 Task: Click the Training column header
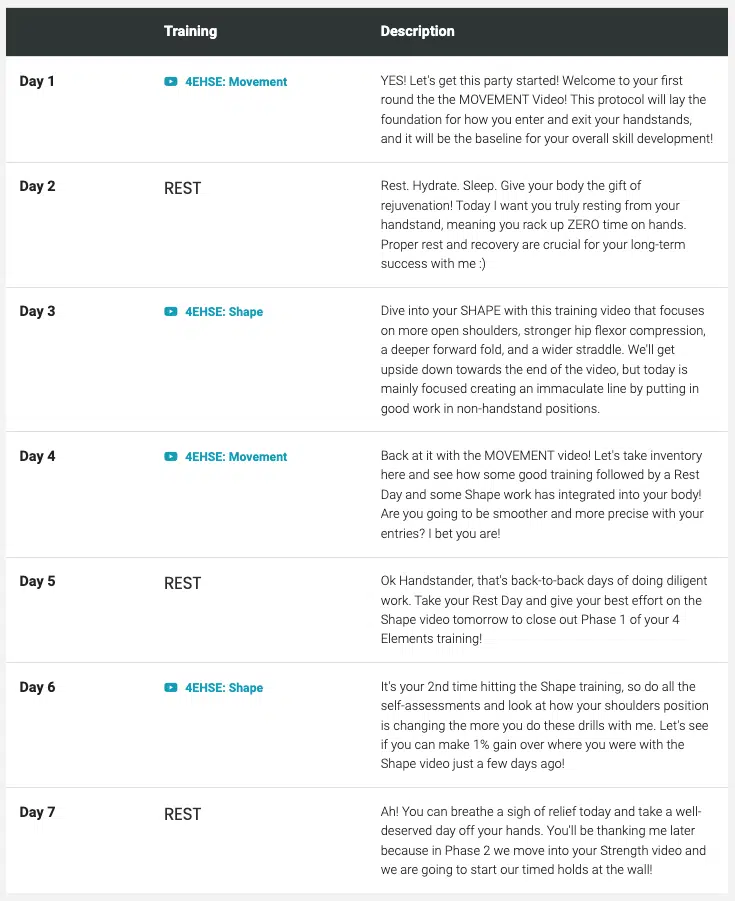(x=190, y=31)
